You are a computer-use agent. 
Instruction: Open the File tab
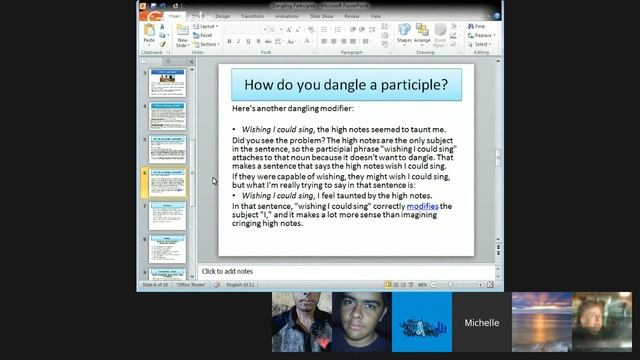click(151, 16)
